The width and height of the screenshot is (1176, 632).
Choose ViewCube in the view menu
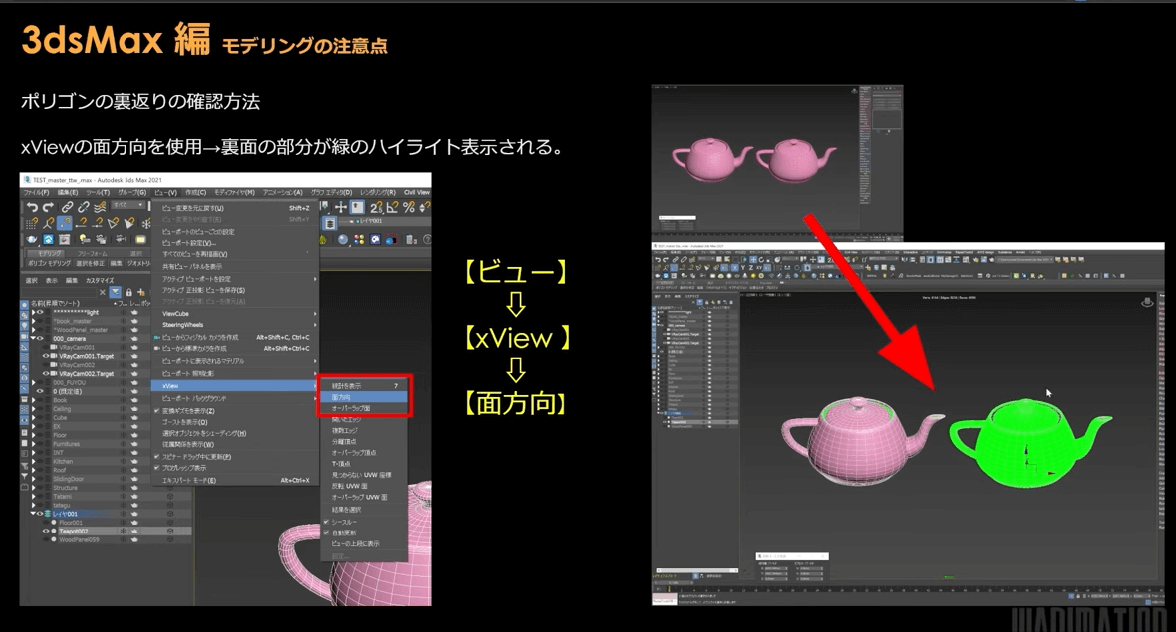236,314
